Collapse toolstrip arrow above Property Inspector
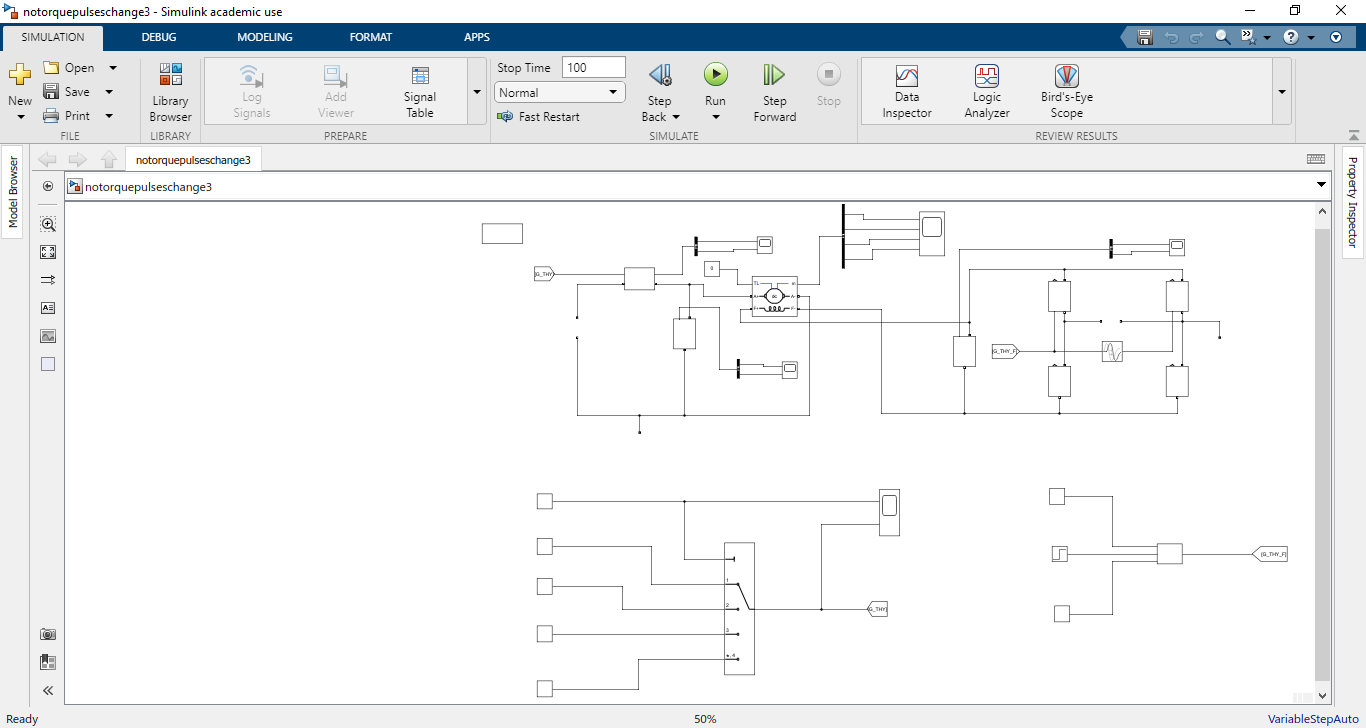 click(x=1354, y=135)
